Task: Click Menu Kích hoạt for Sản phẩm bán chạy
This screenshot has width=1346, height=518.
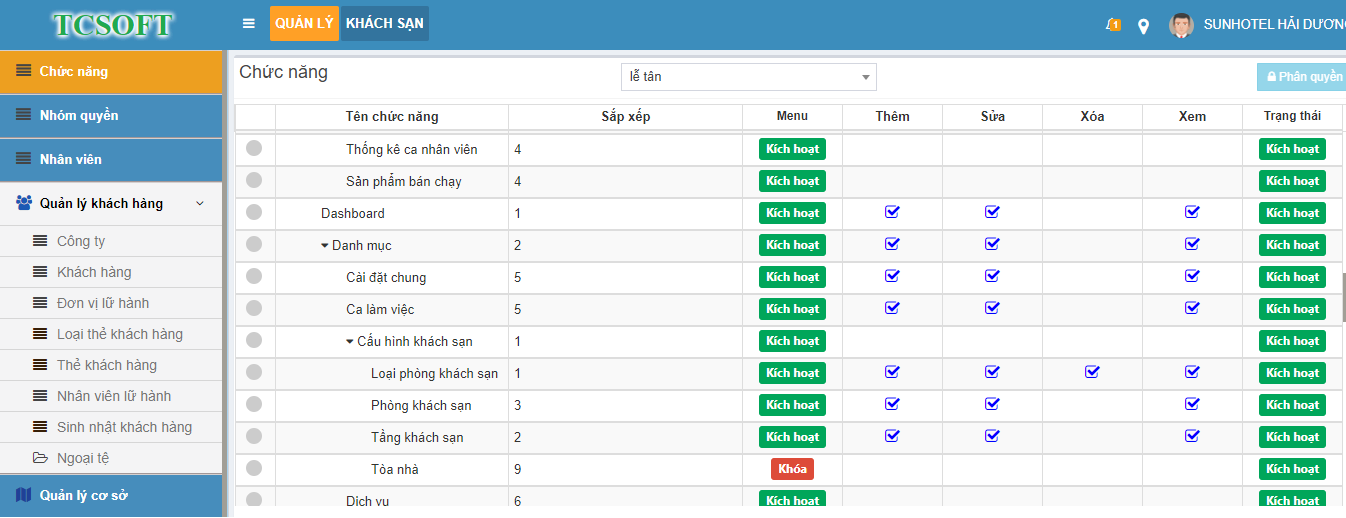Action: coord(792,181)
